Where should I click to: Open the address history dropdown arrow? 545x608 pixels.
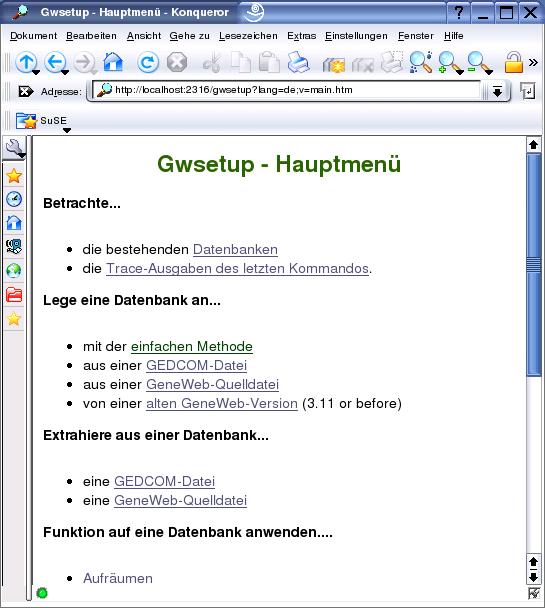pos(497,91)
